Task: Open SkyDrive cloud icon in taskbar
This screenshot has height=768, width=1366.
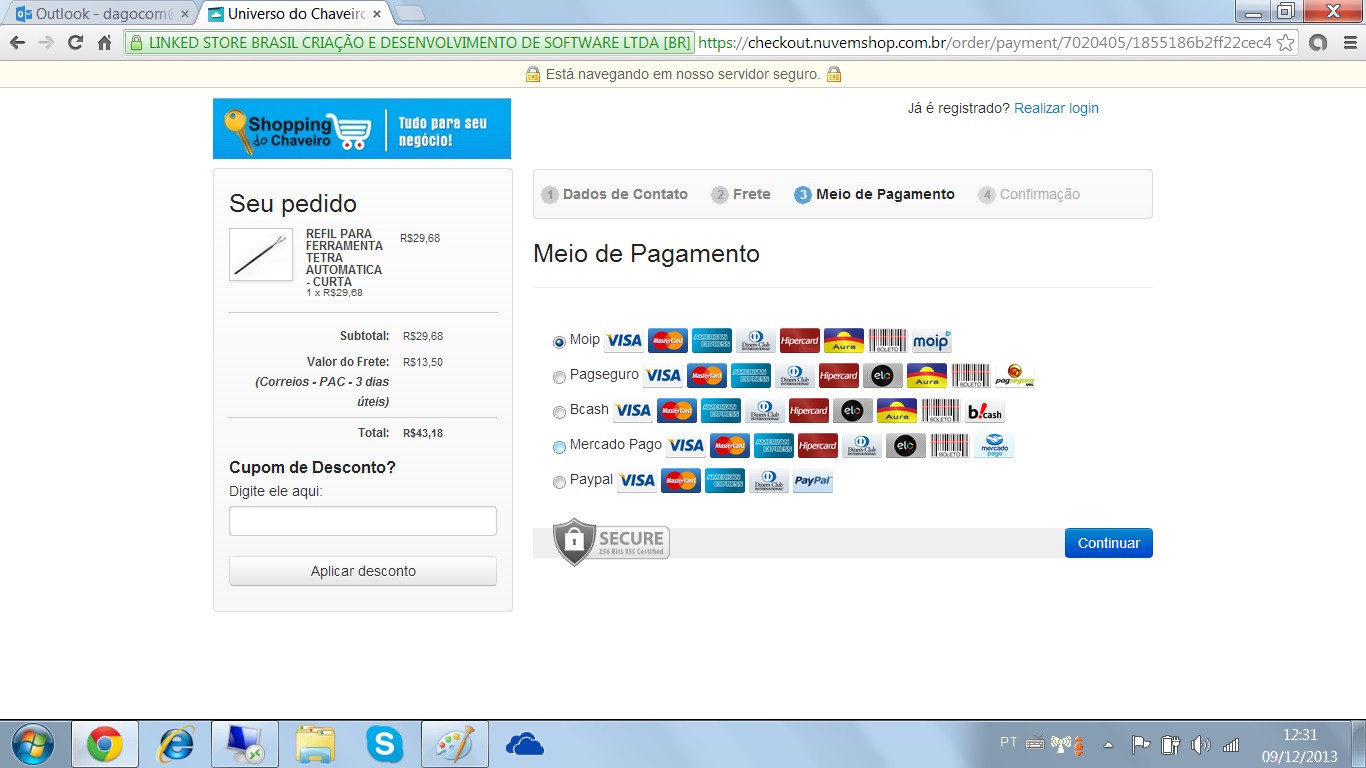Action: coord(524,744)
